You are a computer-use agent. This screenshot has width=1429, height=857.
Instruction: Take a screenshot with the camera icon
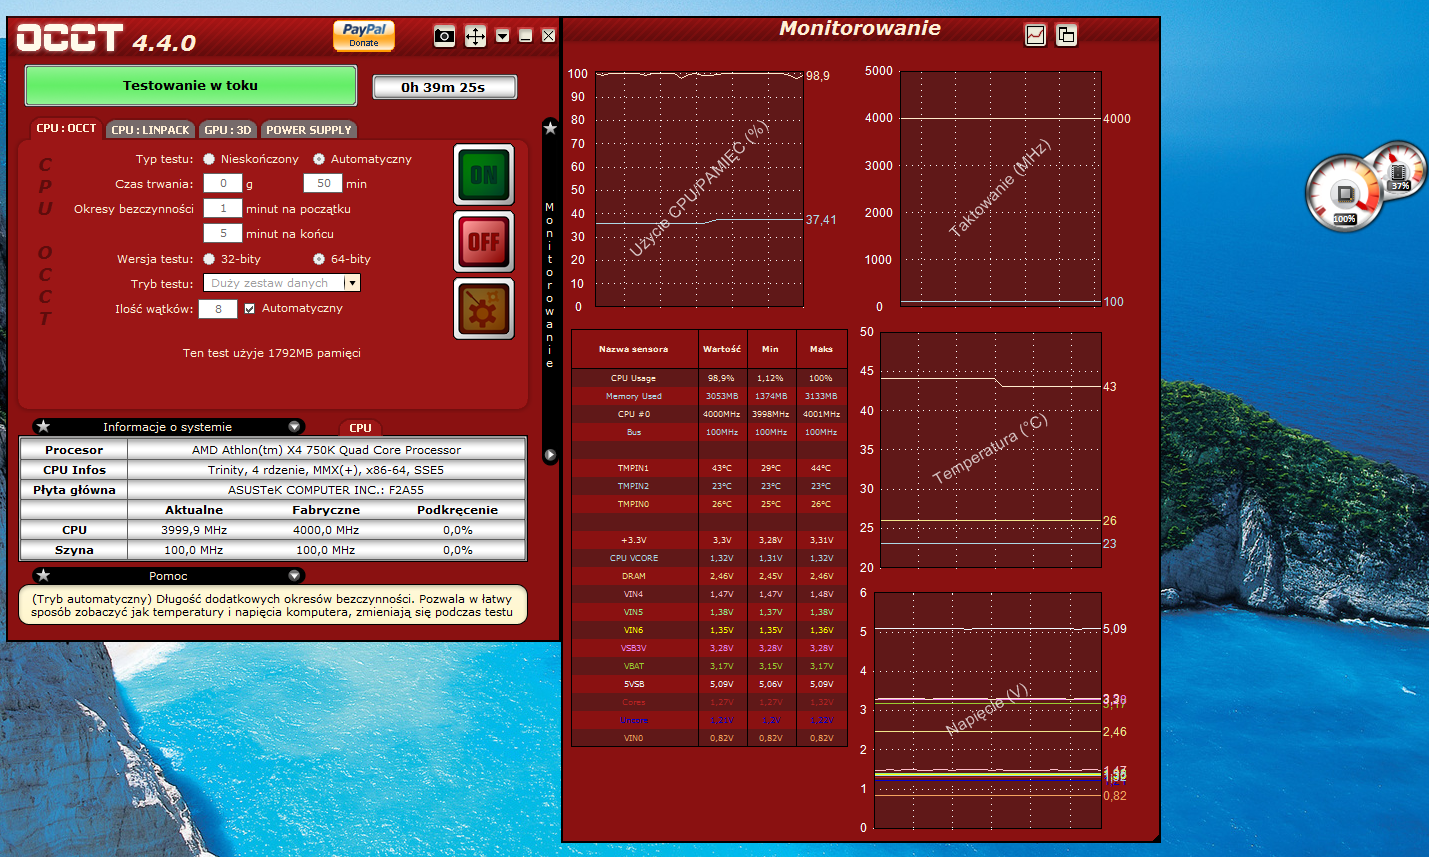(445, 36)
